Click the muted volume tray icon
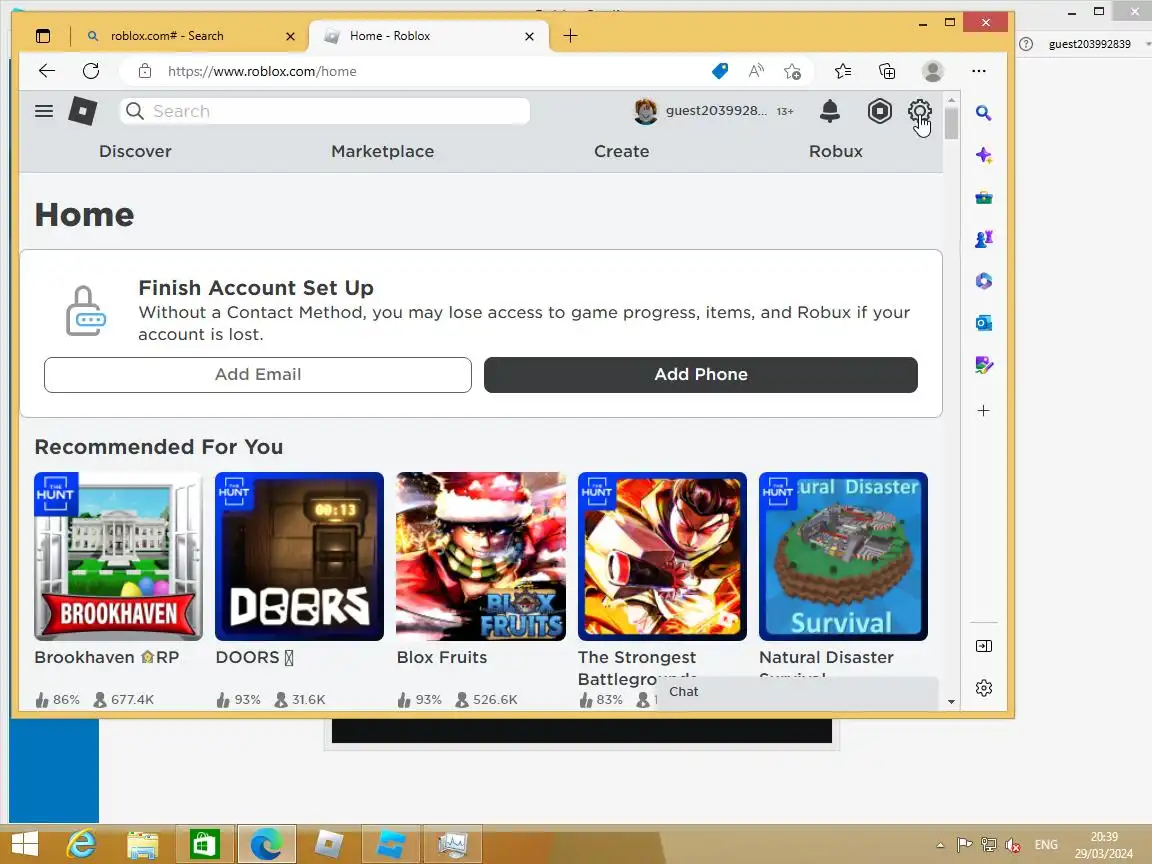Screen dimensions: 1152x864 click(1013, 845)
